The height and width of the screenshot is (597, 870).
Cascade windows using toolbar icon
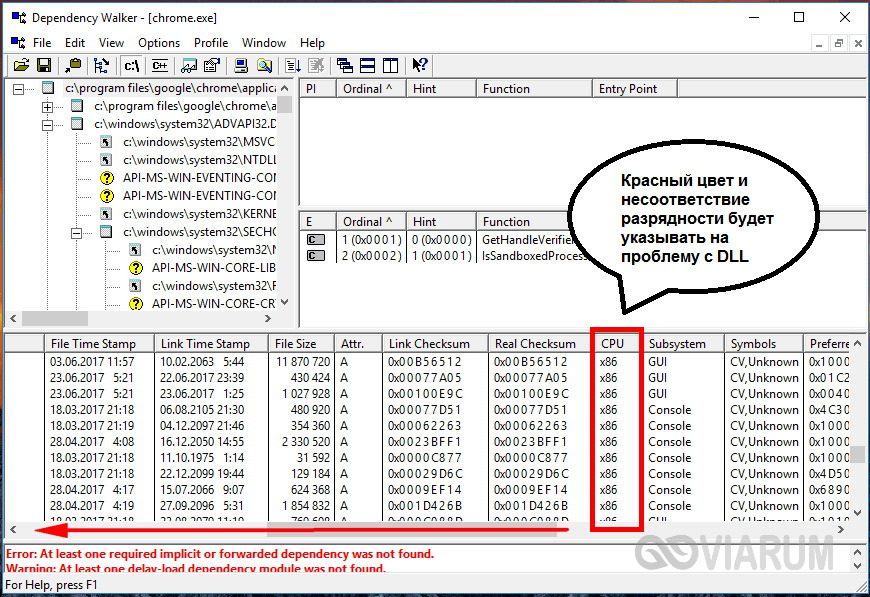coord(345,65)
